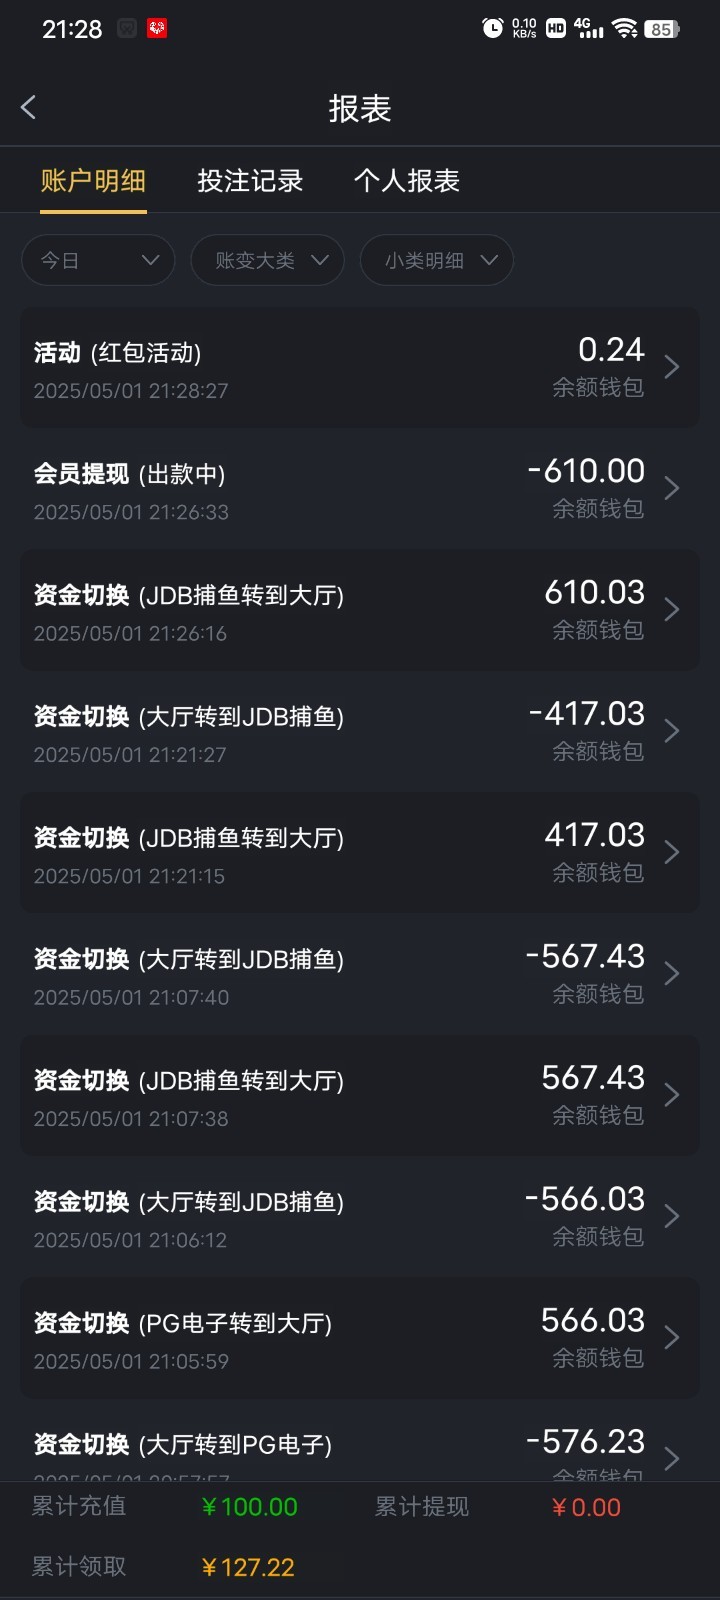The image size is (720, 1600).
Task: Switch to the 投注记录 tab
Action: coord(250,181)
